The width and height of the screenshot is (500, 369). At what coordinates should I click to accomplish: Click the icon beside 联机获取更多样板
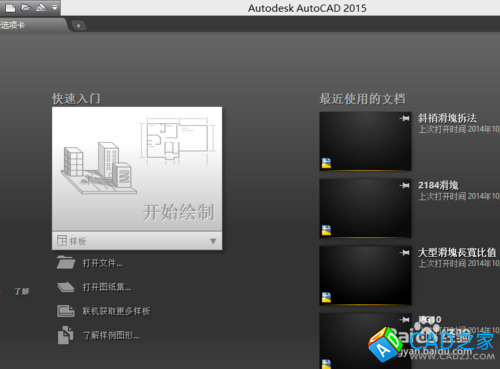[66, 311]
